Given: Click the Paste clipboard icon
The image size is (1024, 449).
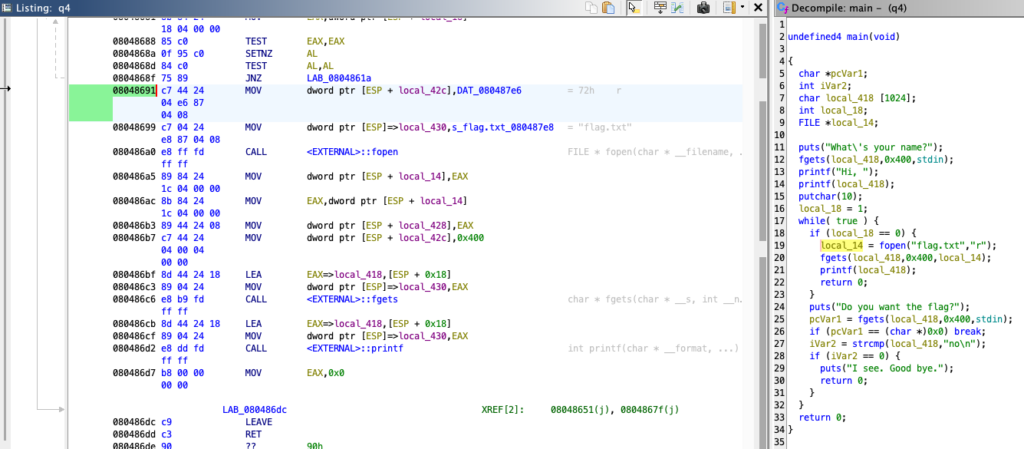Looking at the screenshot, I should click(x=609, y=8).
